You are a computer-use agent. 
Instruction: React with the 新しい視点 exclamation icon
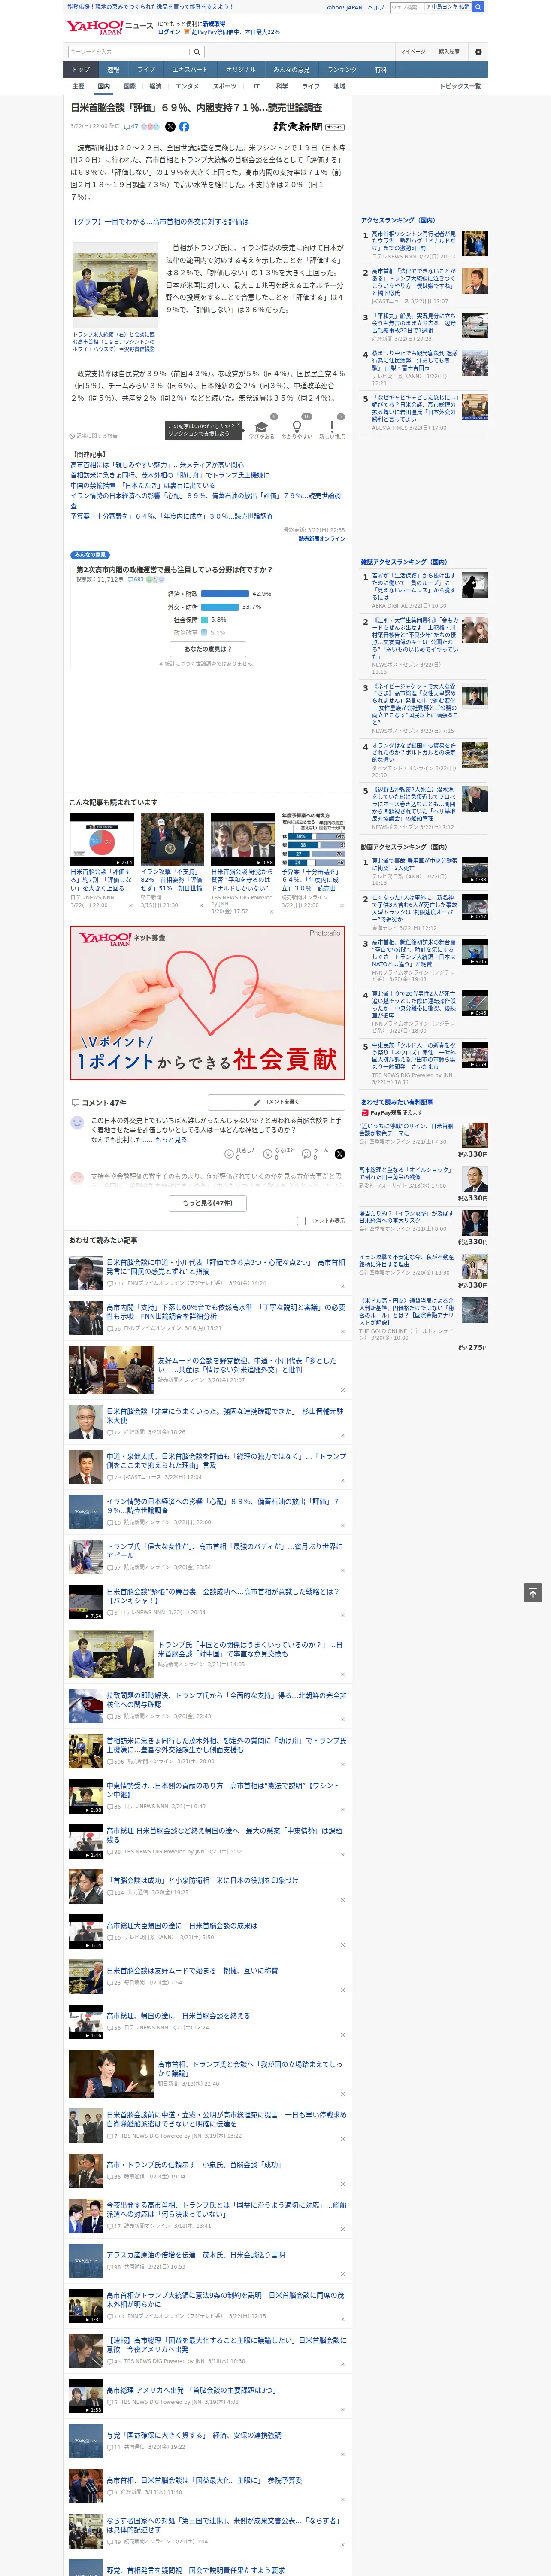[x=332, y=427]
